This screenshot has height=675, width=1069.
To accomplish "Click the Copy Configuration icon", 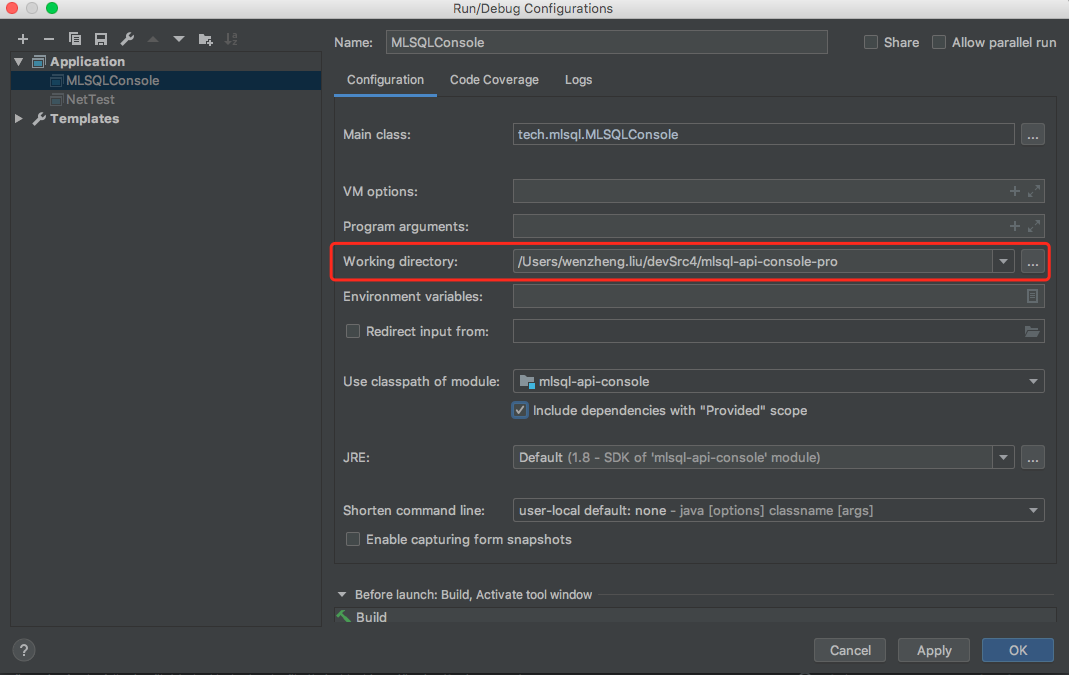I will pos(75,39).
